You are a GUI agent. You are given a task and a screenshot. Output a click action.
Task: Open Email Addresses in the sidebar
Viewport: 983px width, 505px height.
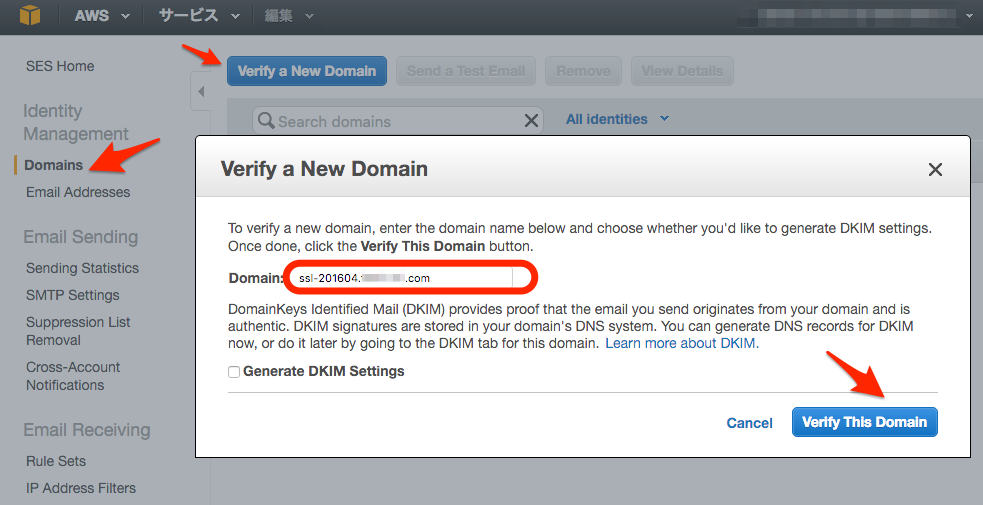[x=78, y=192]
